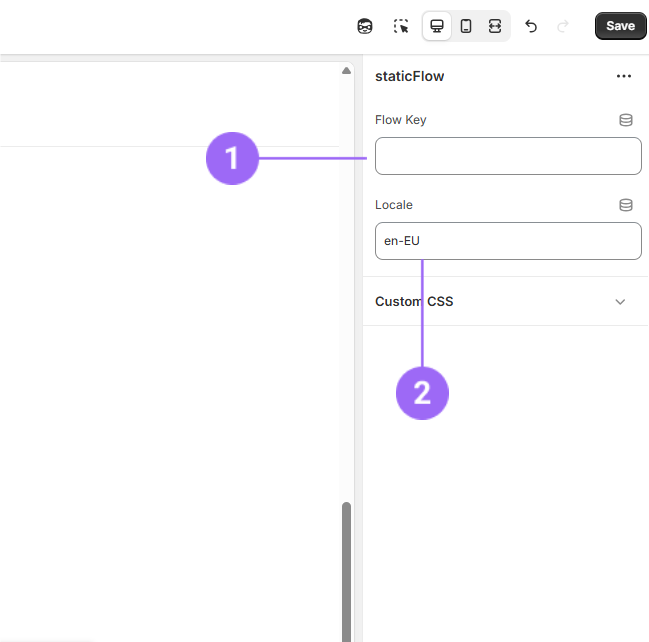The image size is (649, 642).
Task: Click annotation marker number 2
Action: coord(422,393)
